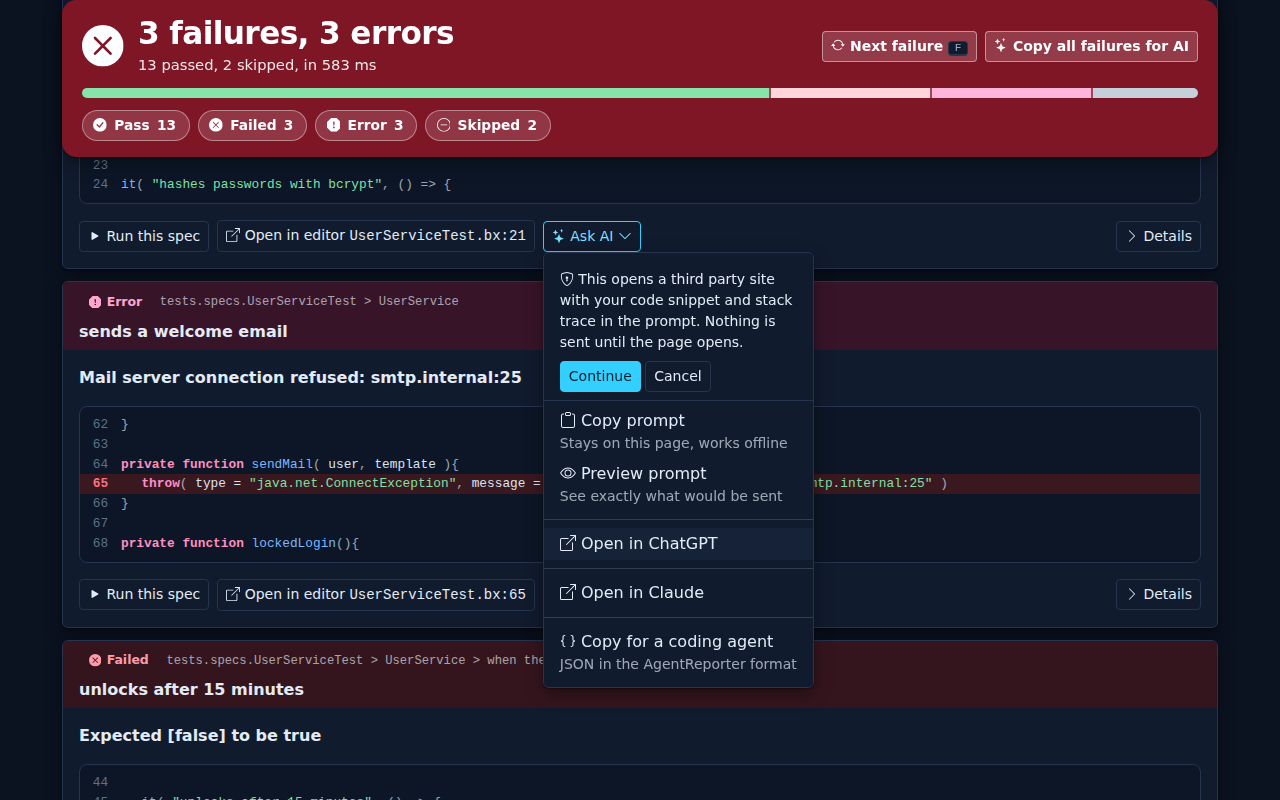Screen dimensions: 1280x800
Task: Choose Open in Claude from the menu
Action: [678, 593]
